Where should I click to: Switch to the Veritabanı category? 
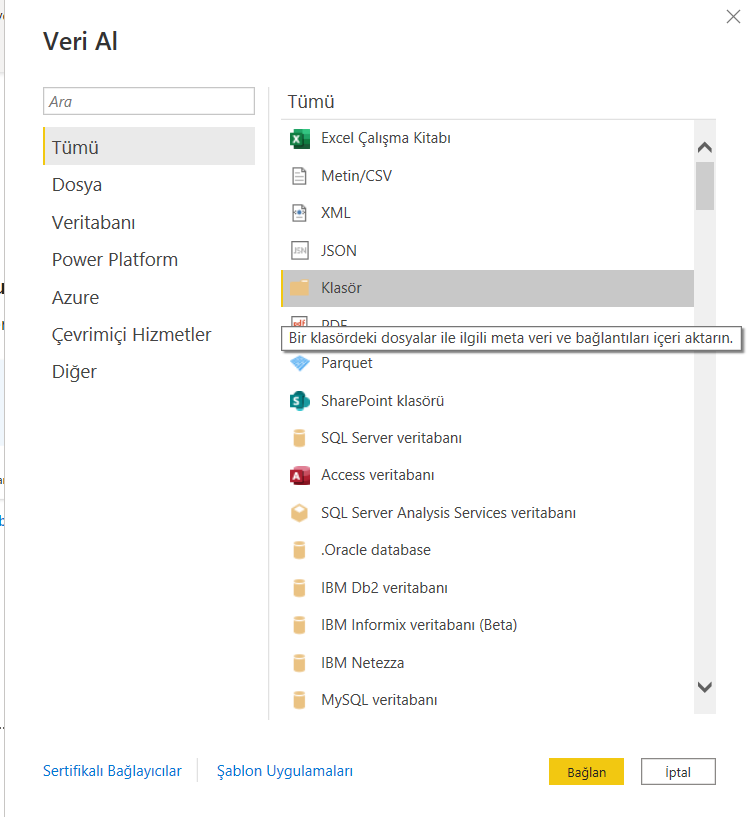pyautogui.click(x=93, y=222)
